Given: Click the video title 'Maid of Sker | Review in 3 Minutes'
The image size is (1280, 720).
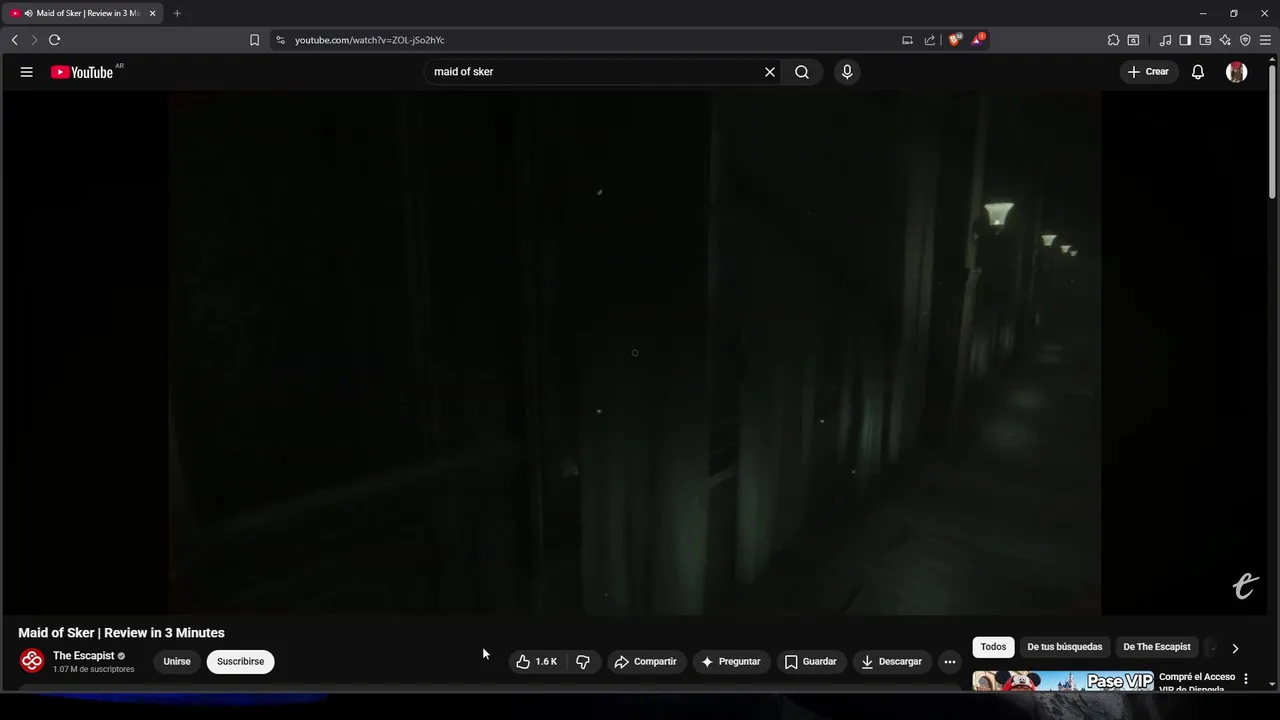Looking at the screenshot, I should [x=121, y=633].
